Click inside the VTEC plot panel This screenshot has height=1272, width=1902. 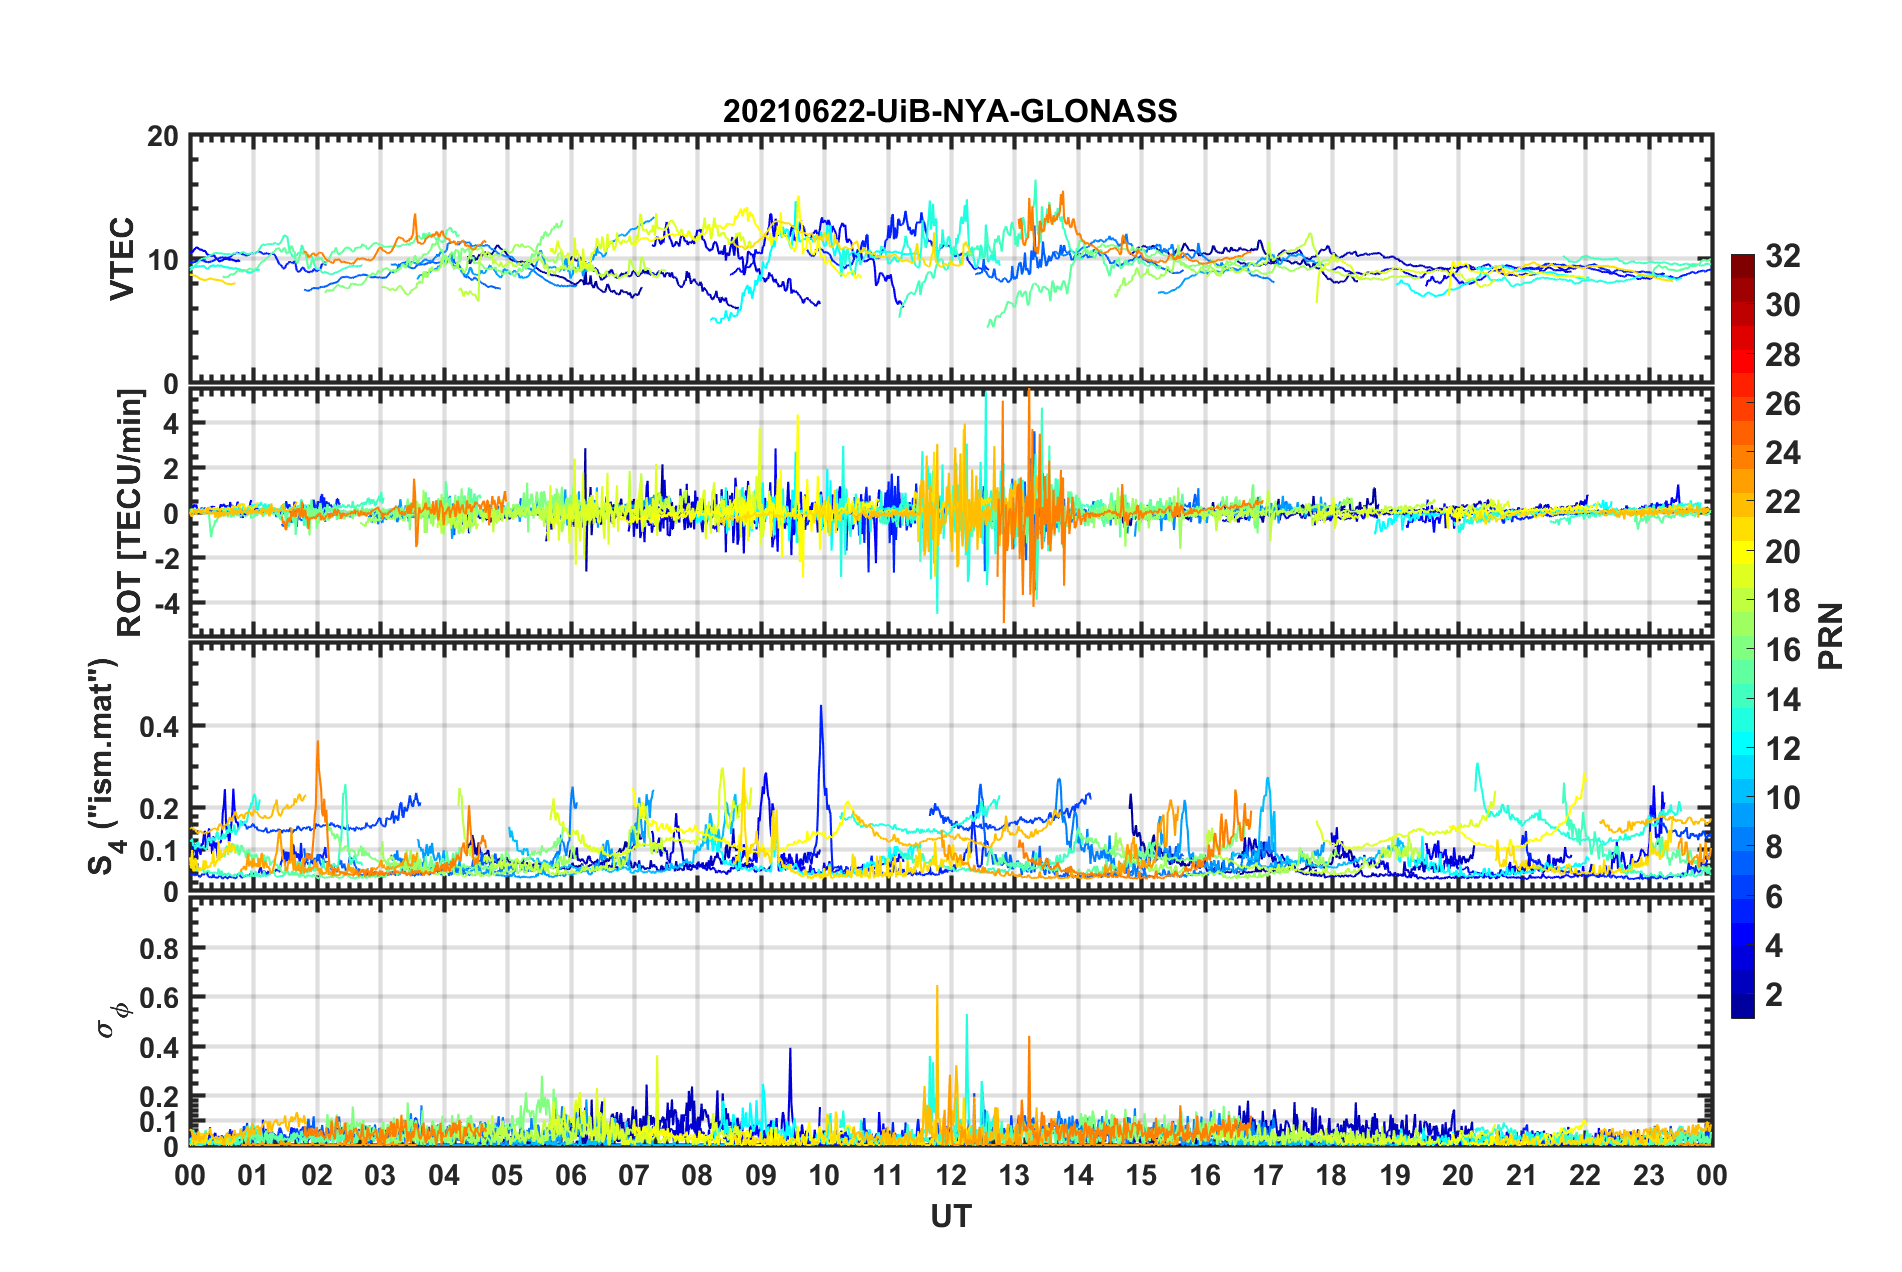[951, 259]
